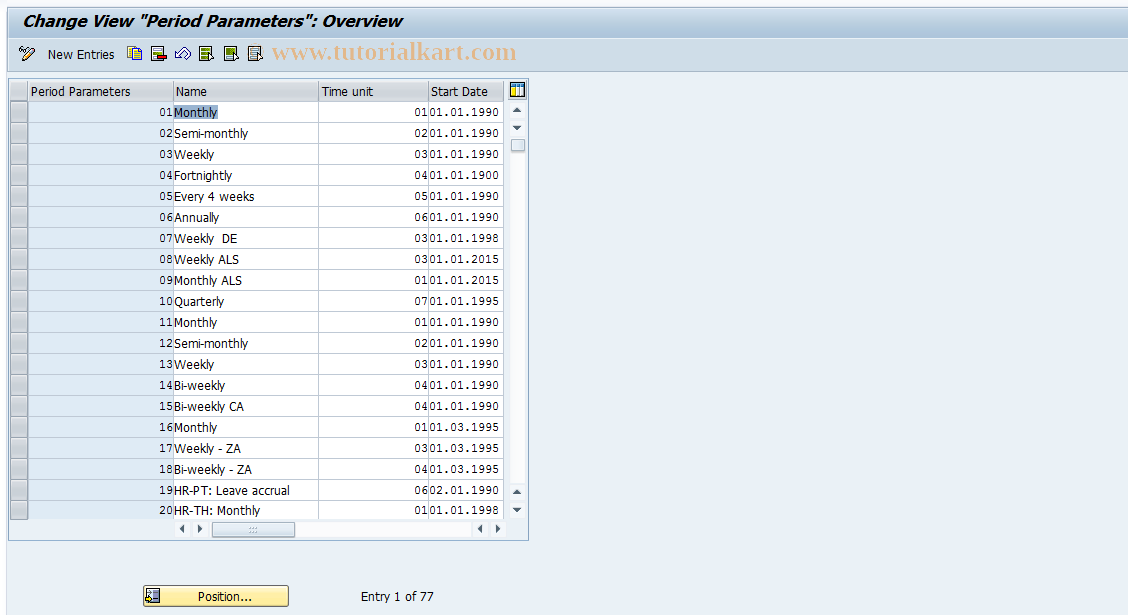Select row marker for 19 HR-PT: Leave accrual
The width and height of the screenshot is (1128, 615).
pos(19,491)
